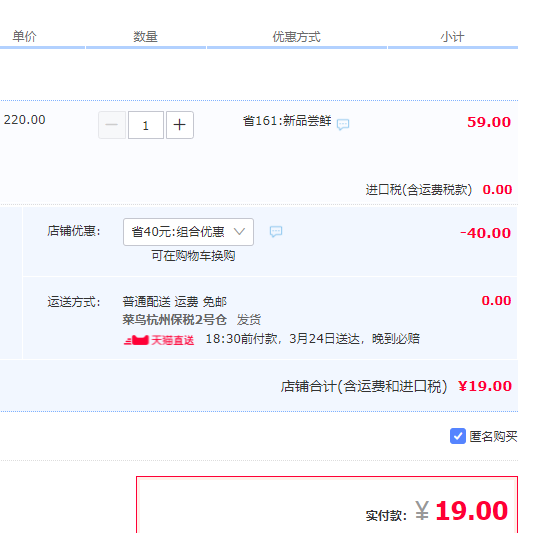
Task: Click the 匿名购买 label text
Action: pyautogui.click(x=493, y=436)
